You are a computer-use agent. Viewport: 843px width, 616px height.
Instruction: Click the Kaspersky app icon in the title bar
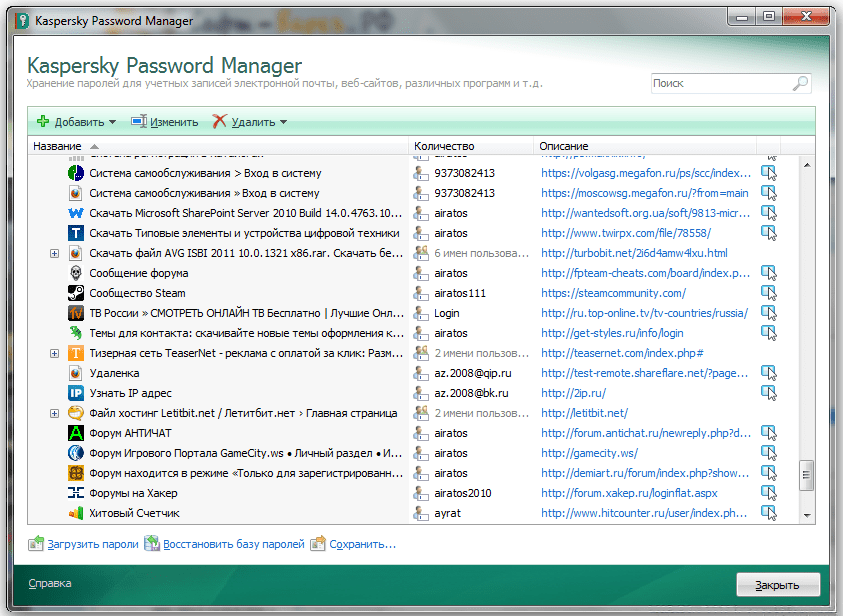[x=22, y=21]
